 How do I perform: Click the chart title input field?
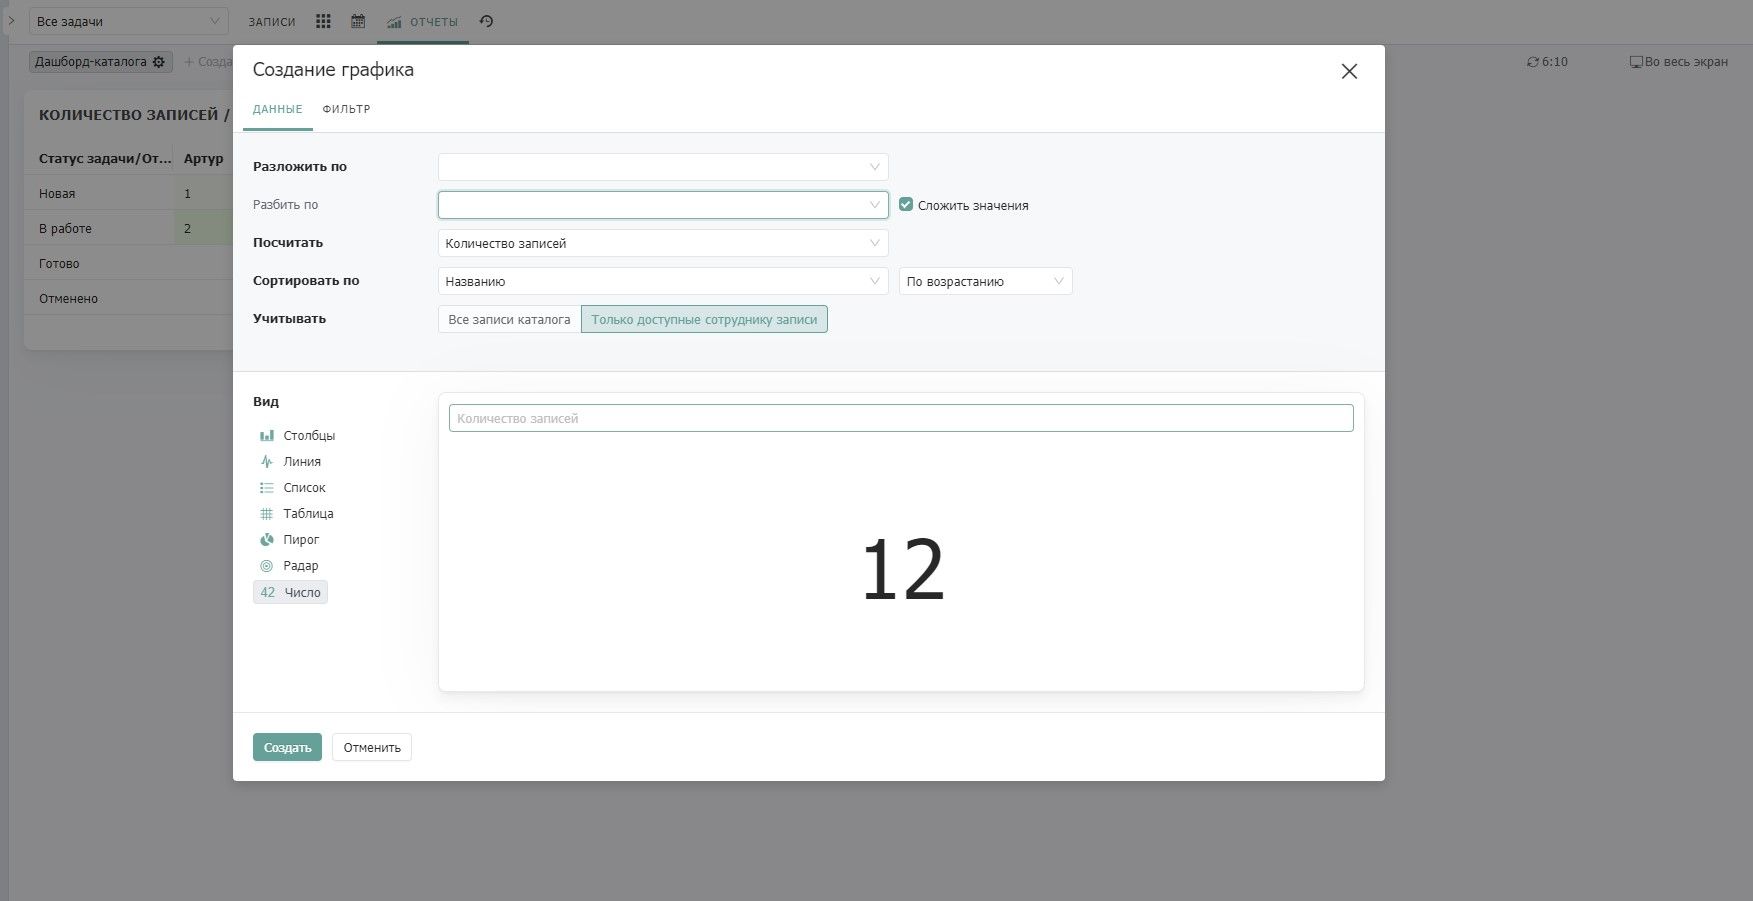point(901,418)
